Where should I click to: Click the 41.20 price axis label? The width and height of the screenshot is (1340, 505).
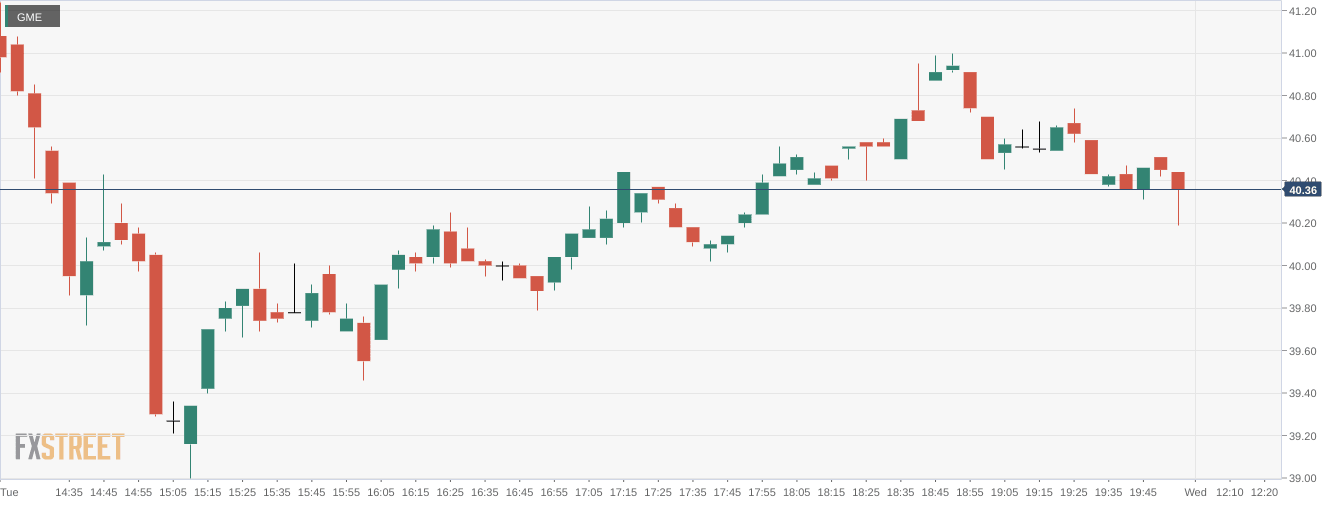1302,11
